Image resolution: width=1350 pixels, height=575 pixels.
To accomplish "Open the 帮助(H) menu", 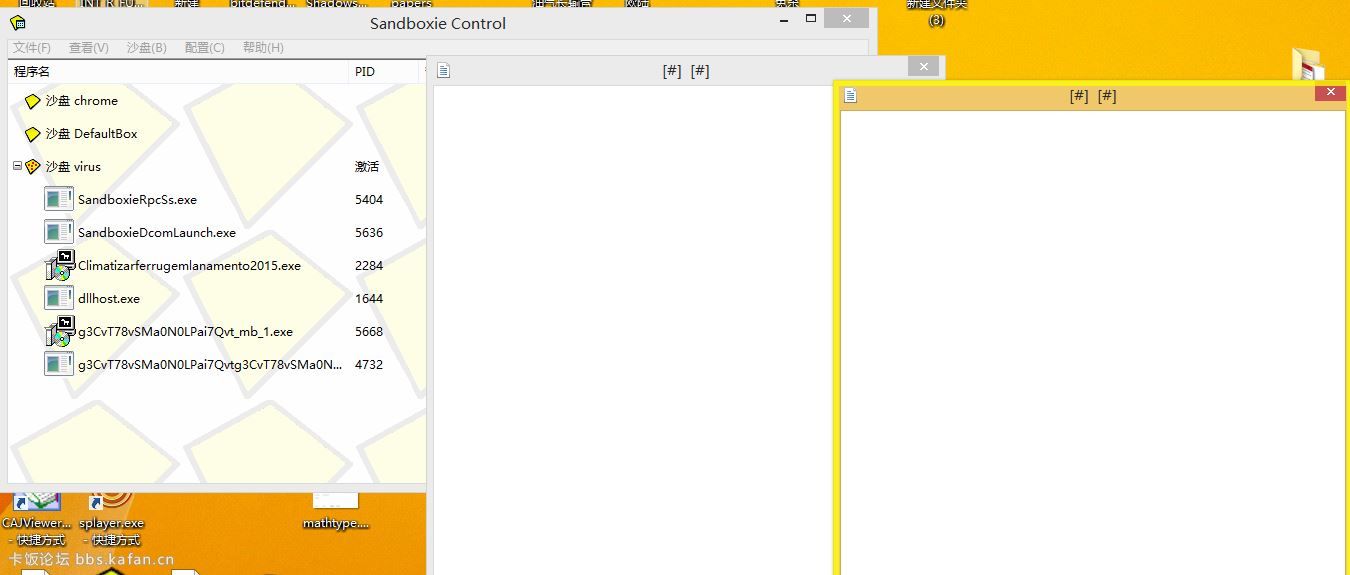I will coord(263,47).
